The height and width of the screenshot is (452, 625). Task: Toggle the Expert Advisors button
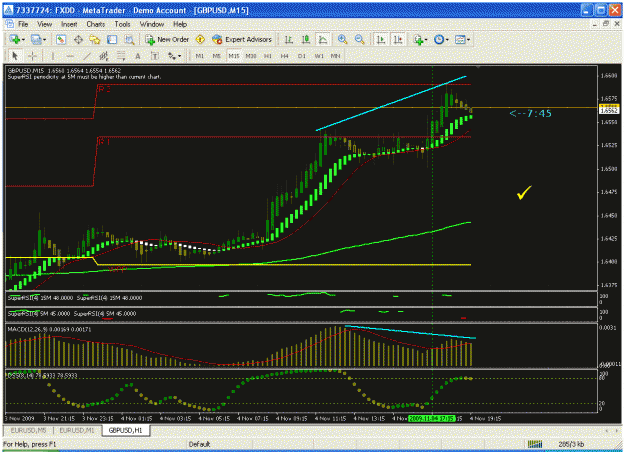(242, 39)
